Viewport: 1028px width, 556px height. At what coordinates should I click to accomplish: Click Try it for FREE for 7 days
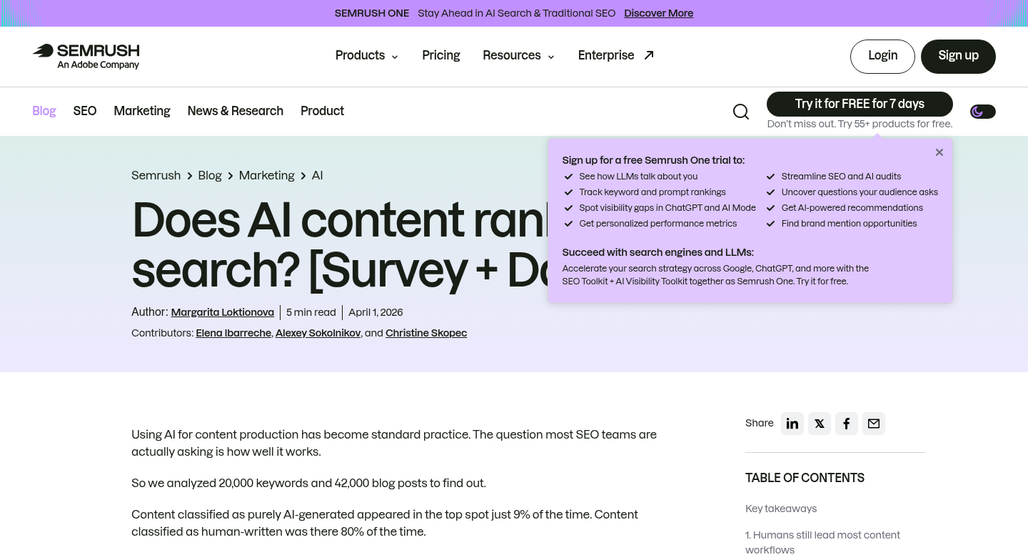tap(860, 104)
